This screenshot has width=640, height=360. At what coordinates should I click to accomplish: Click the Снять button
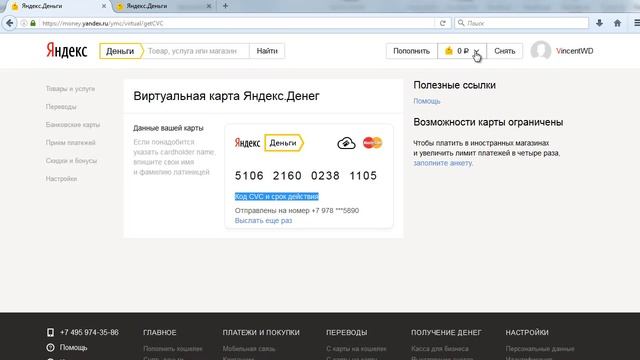[x=504, y=51]
